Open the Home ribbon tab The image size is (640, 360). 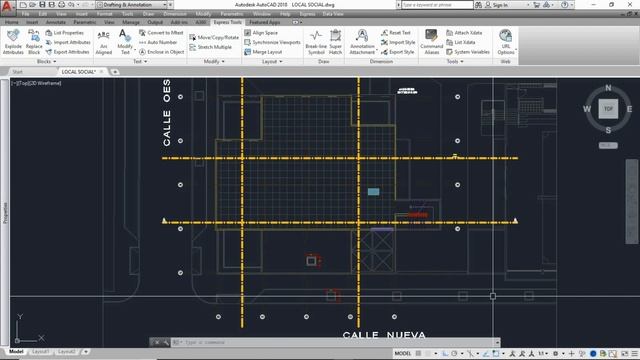12,22
